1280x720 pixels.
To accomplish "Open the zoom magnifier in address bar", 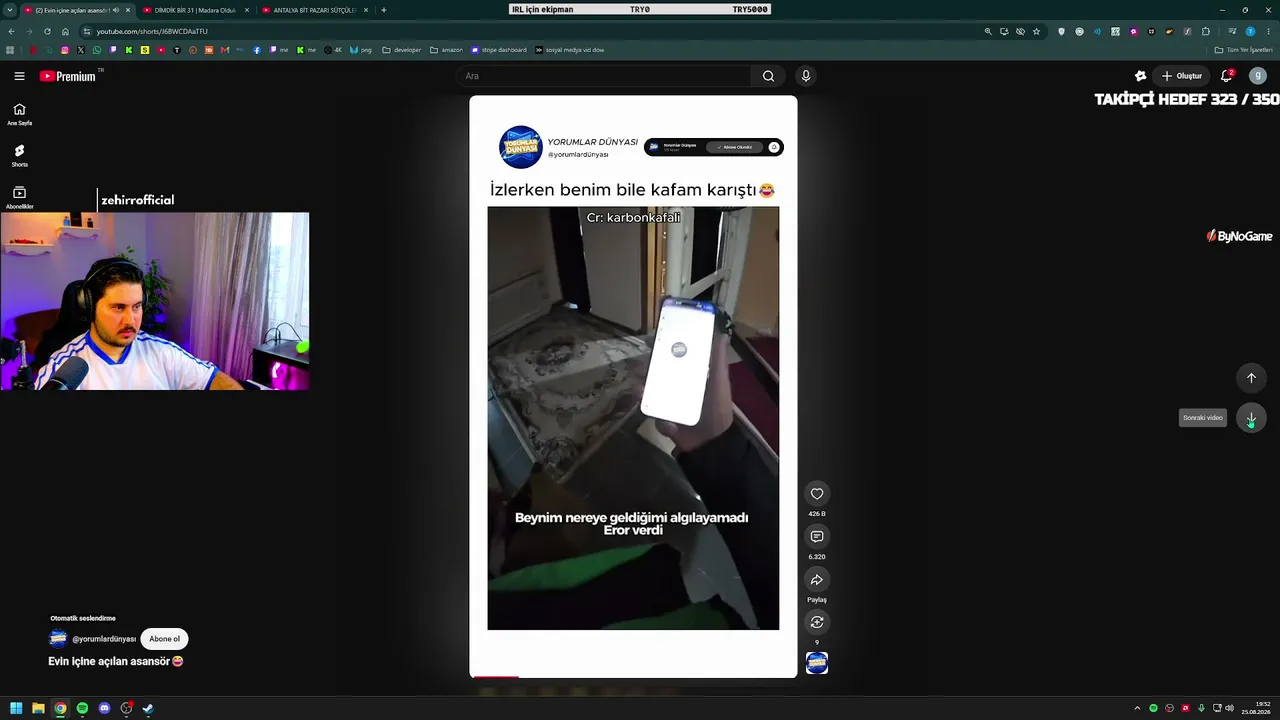I will click(x=988, y=31).
